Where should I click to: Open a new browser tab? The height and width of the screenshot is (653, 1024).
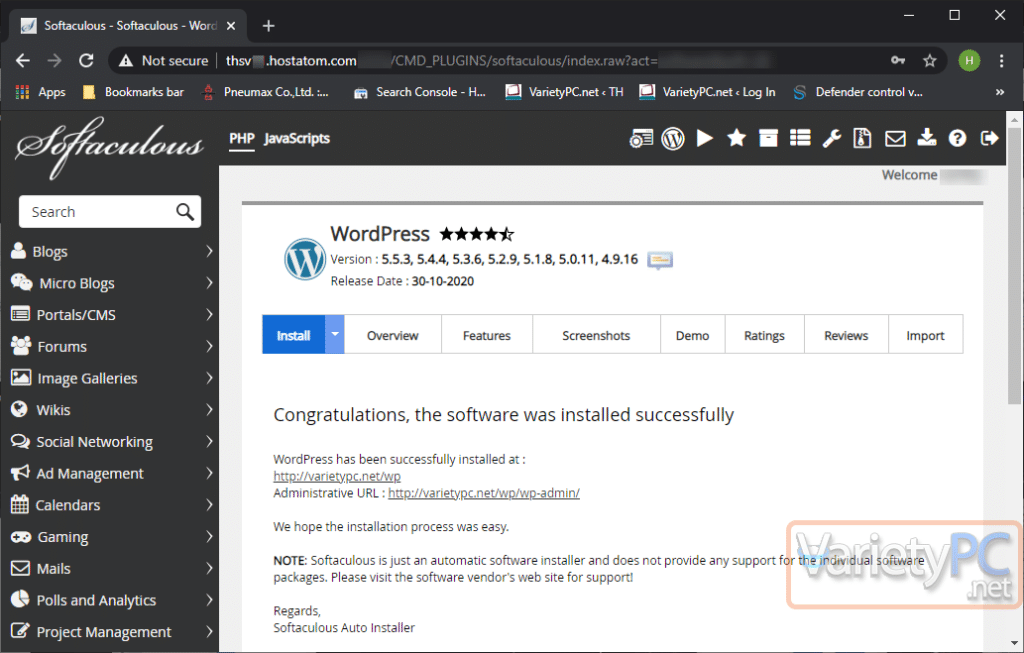[x=268, y=25]
